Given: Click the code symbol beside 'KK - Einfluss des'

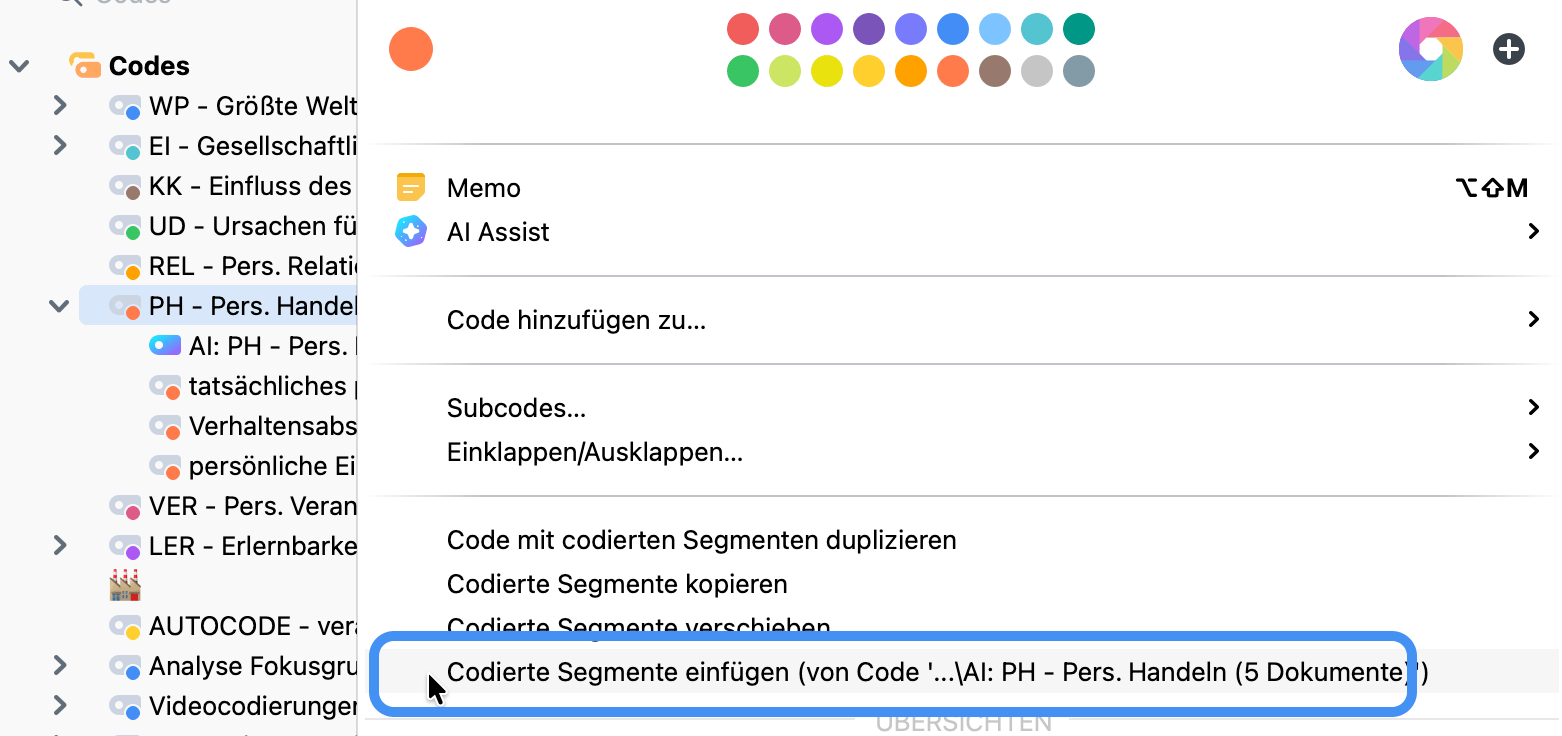Looking at the screenshot, I should click(x=126, y=185).
